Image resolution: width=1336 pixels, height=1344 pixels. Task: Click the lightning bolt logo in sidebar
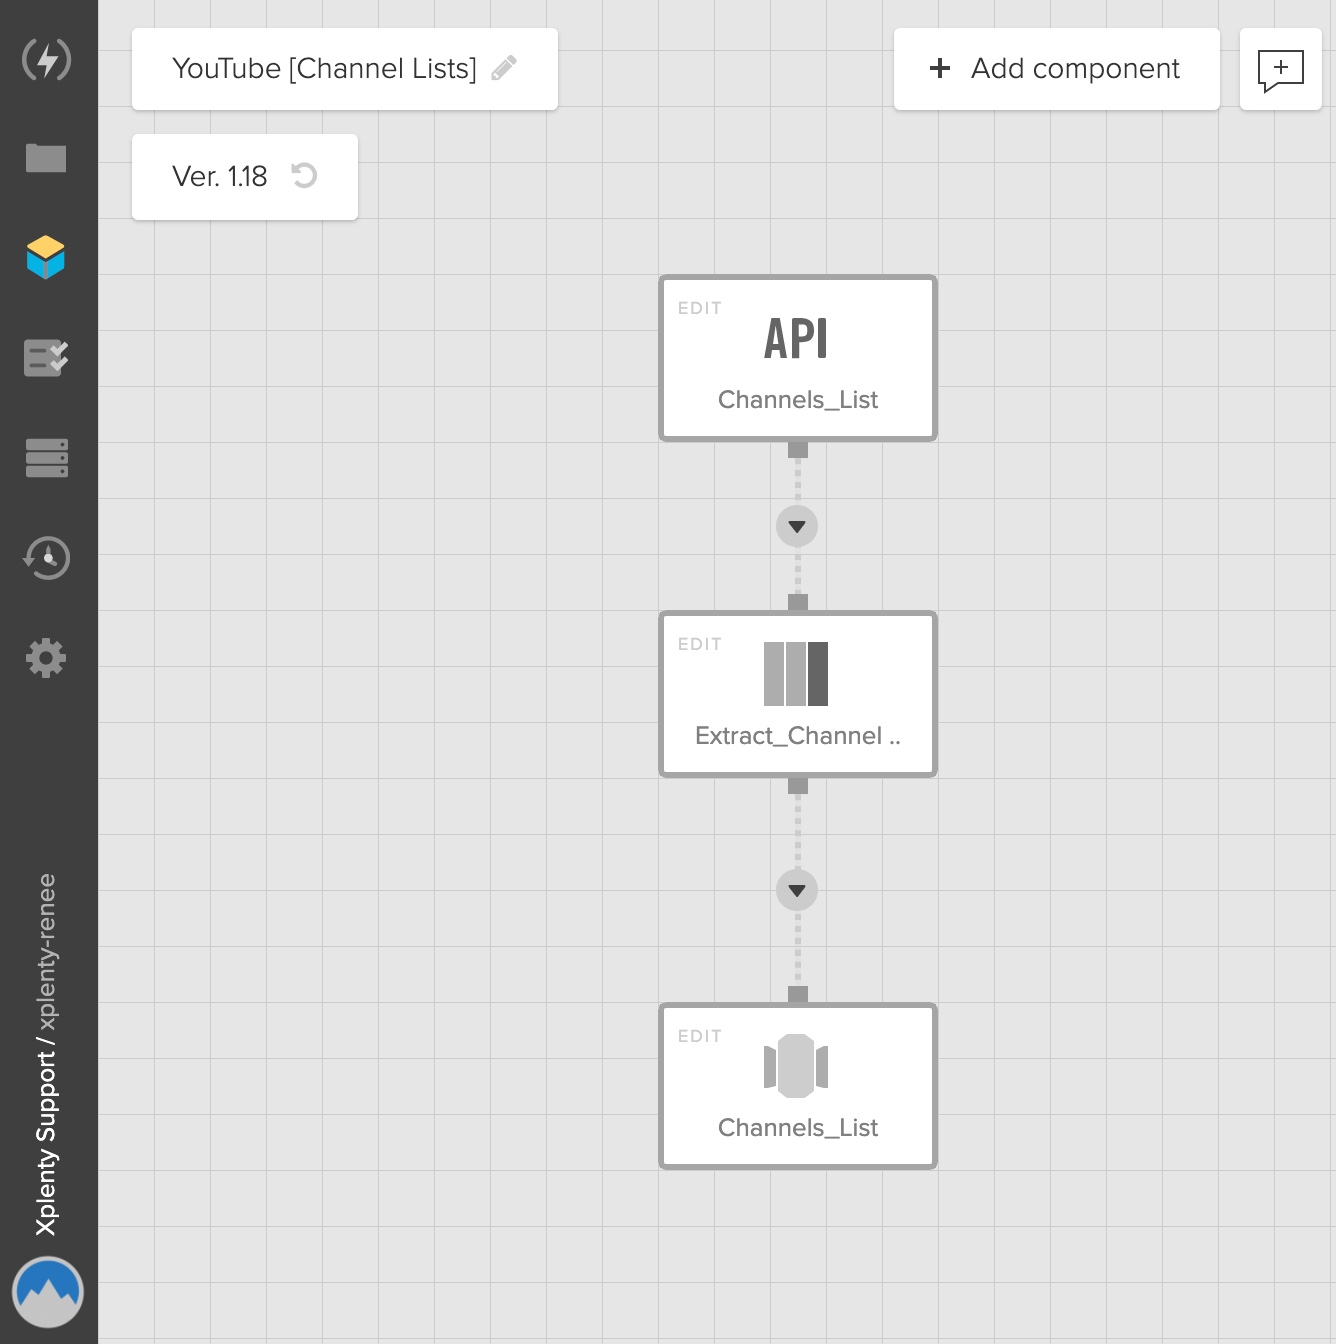46,60
